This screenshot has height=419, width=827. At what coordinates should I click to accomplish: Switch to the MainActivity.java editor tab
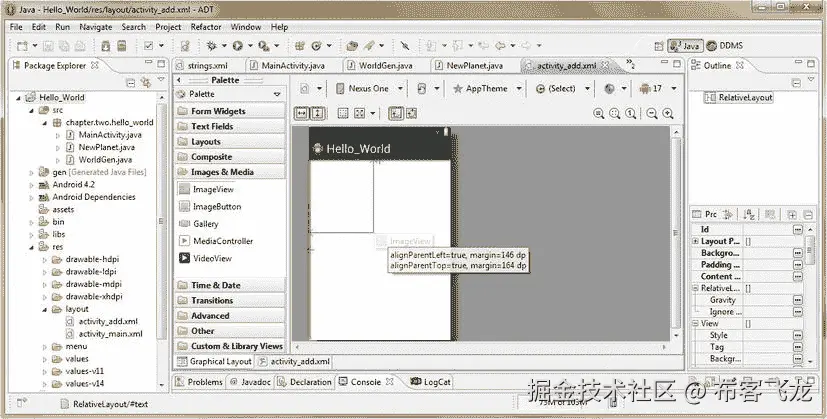[293, 66]
